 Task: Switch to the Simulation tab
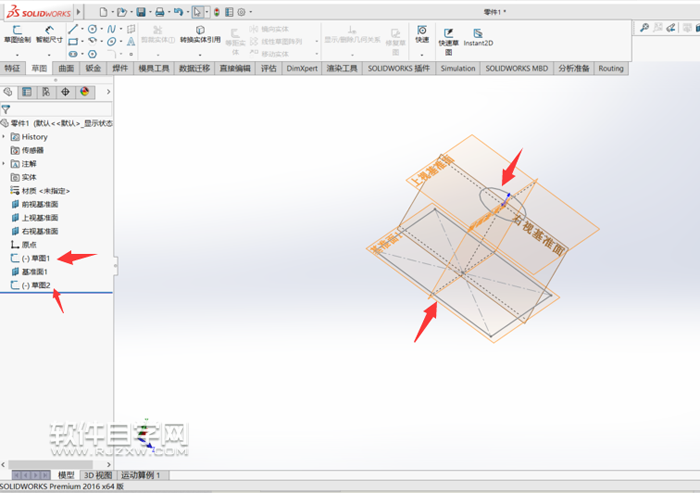(x=458, y=68)
